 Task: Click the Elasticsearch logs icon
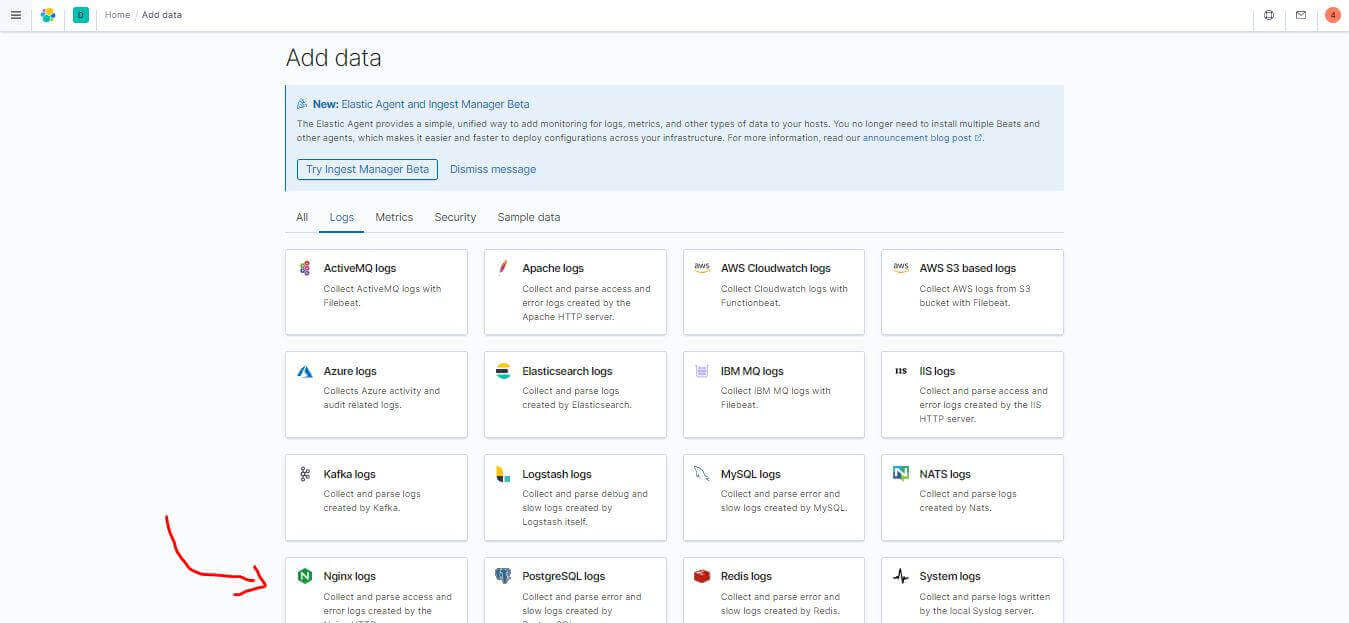point(503,371)
